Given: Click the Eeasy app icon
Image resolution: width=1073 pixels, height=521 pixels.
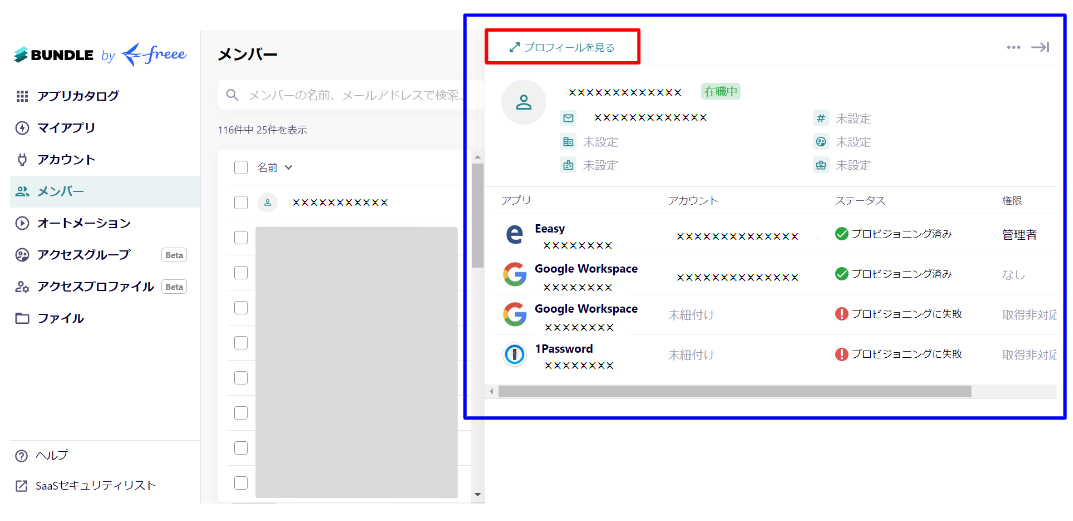Looking at the screenshot, I should [515, 234].
